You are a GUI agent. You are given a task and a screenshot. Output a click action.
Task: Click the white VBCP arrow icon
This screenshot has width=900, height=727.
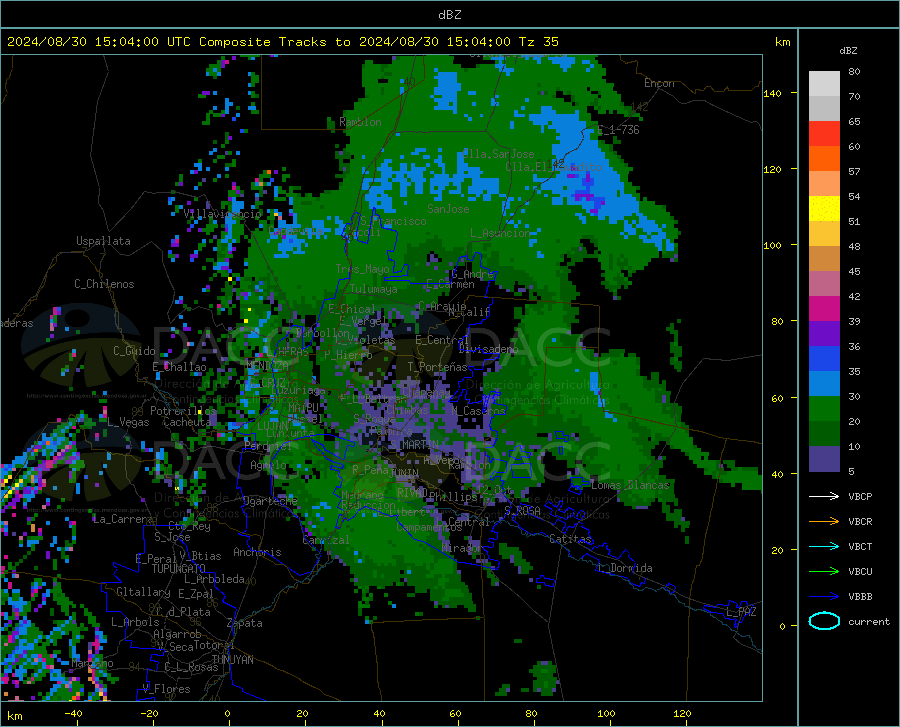824,496
